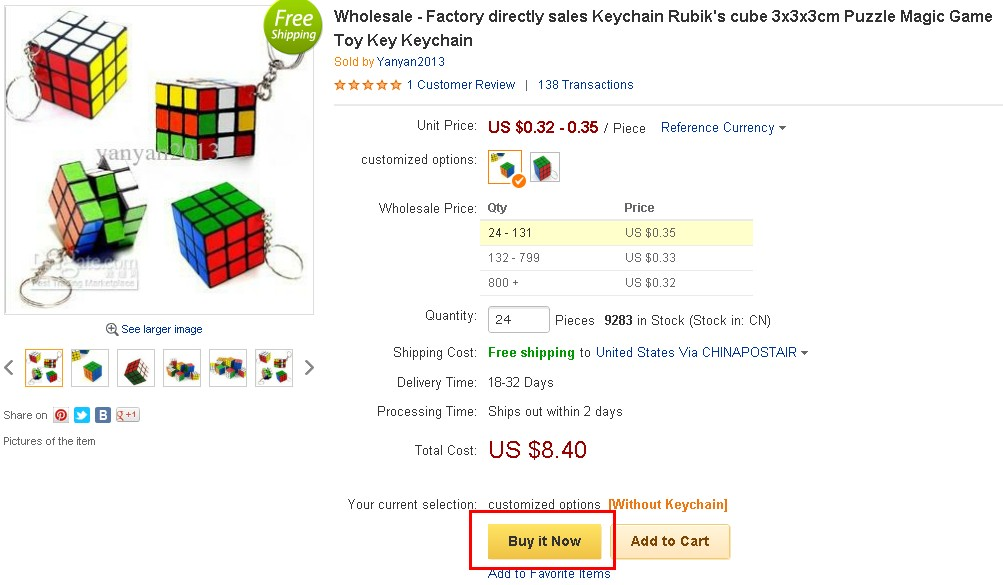Go to previous thumbnails with left arrow
The image size is (1003, 585).
click(9, 368)
